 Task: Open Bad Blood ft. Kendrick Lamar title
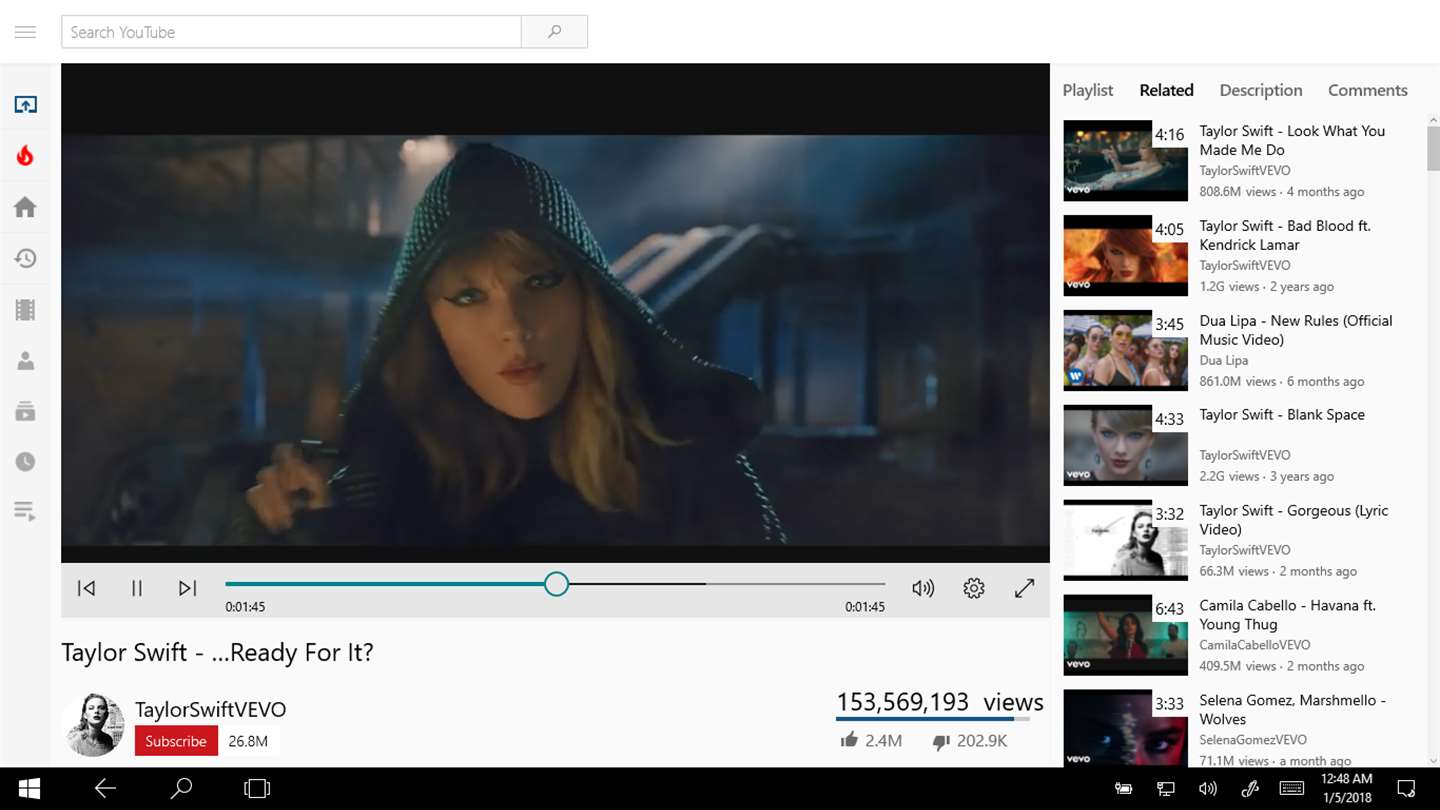(1284, 235)
